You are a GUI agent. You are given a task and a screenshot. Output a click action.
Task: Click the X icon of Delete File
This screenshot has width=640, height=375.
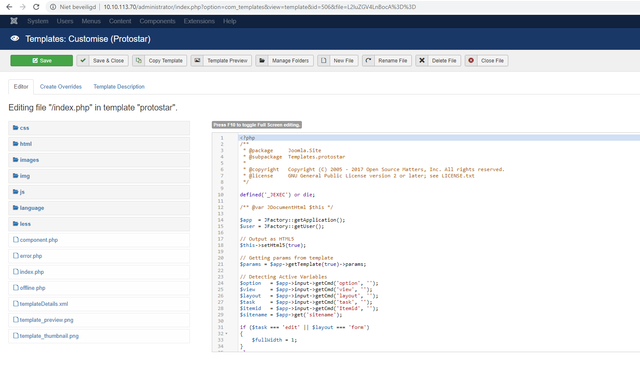coord(422,60)
